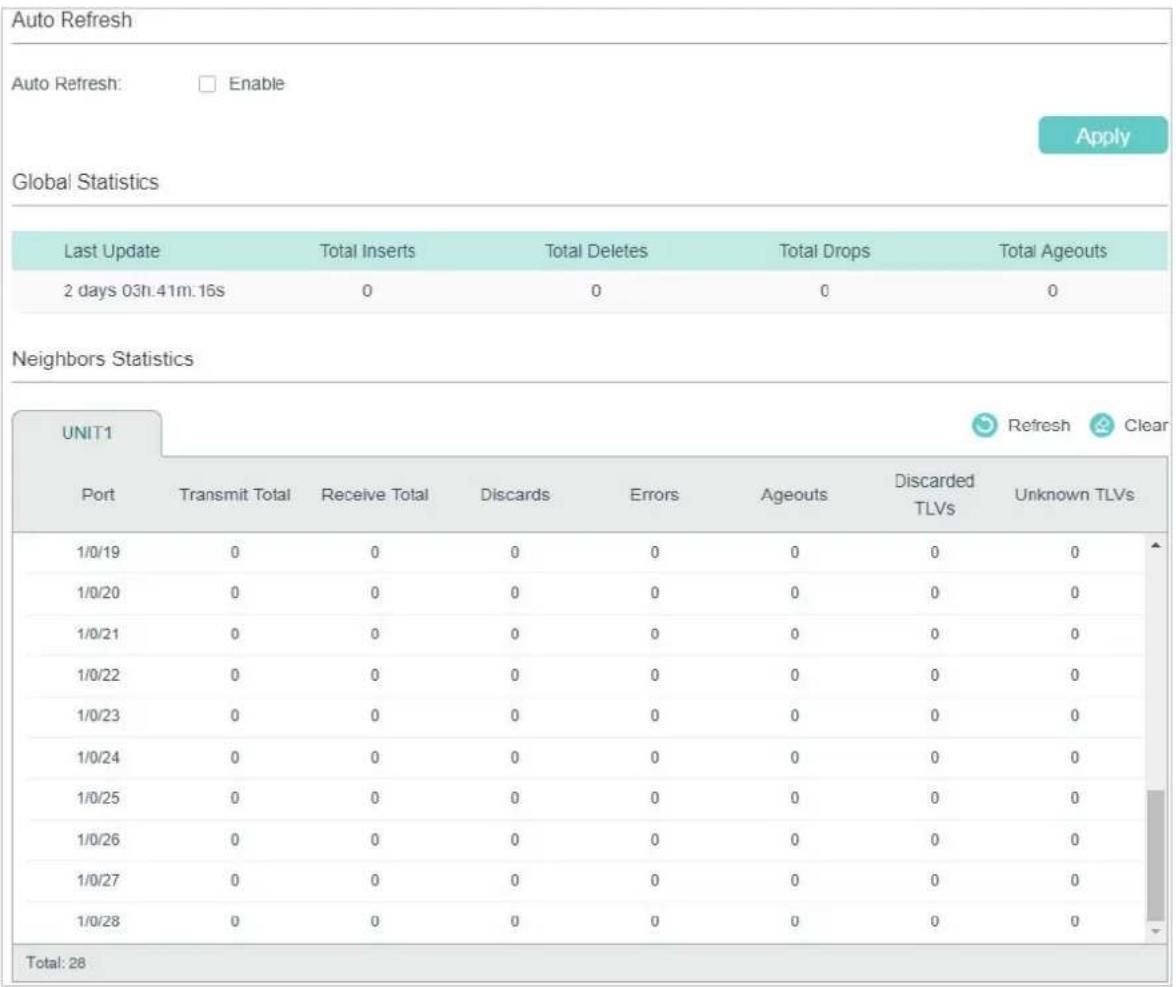Viewport: 1176px width, 987px height.
Task: Select the UNIT1 tab
Action: pos(87,433)
